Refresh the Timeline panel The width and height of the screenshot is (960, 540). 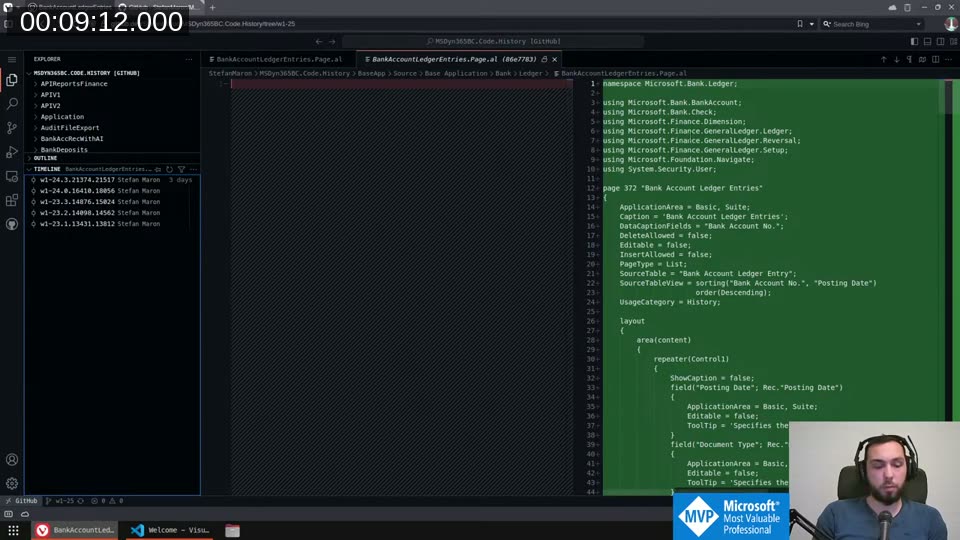pos(170,169)
